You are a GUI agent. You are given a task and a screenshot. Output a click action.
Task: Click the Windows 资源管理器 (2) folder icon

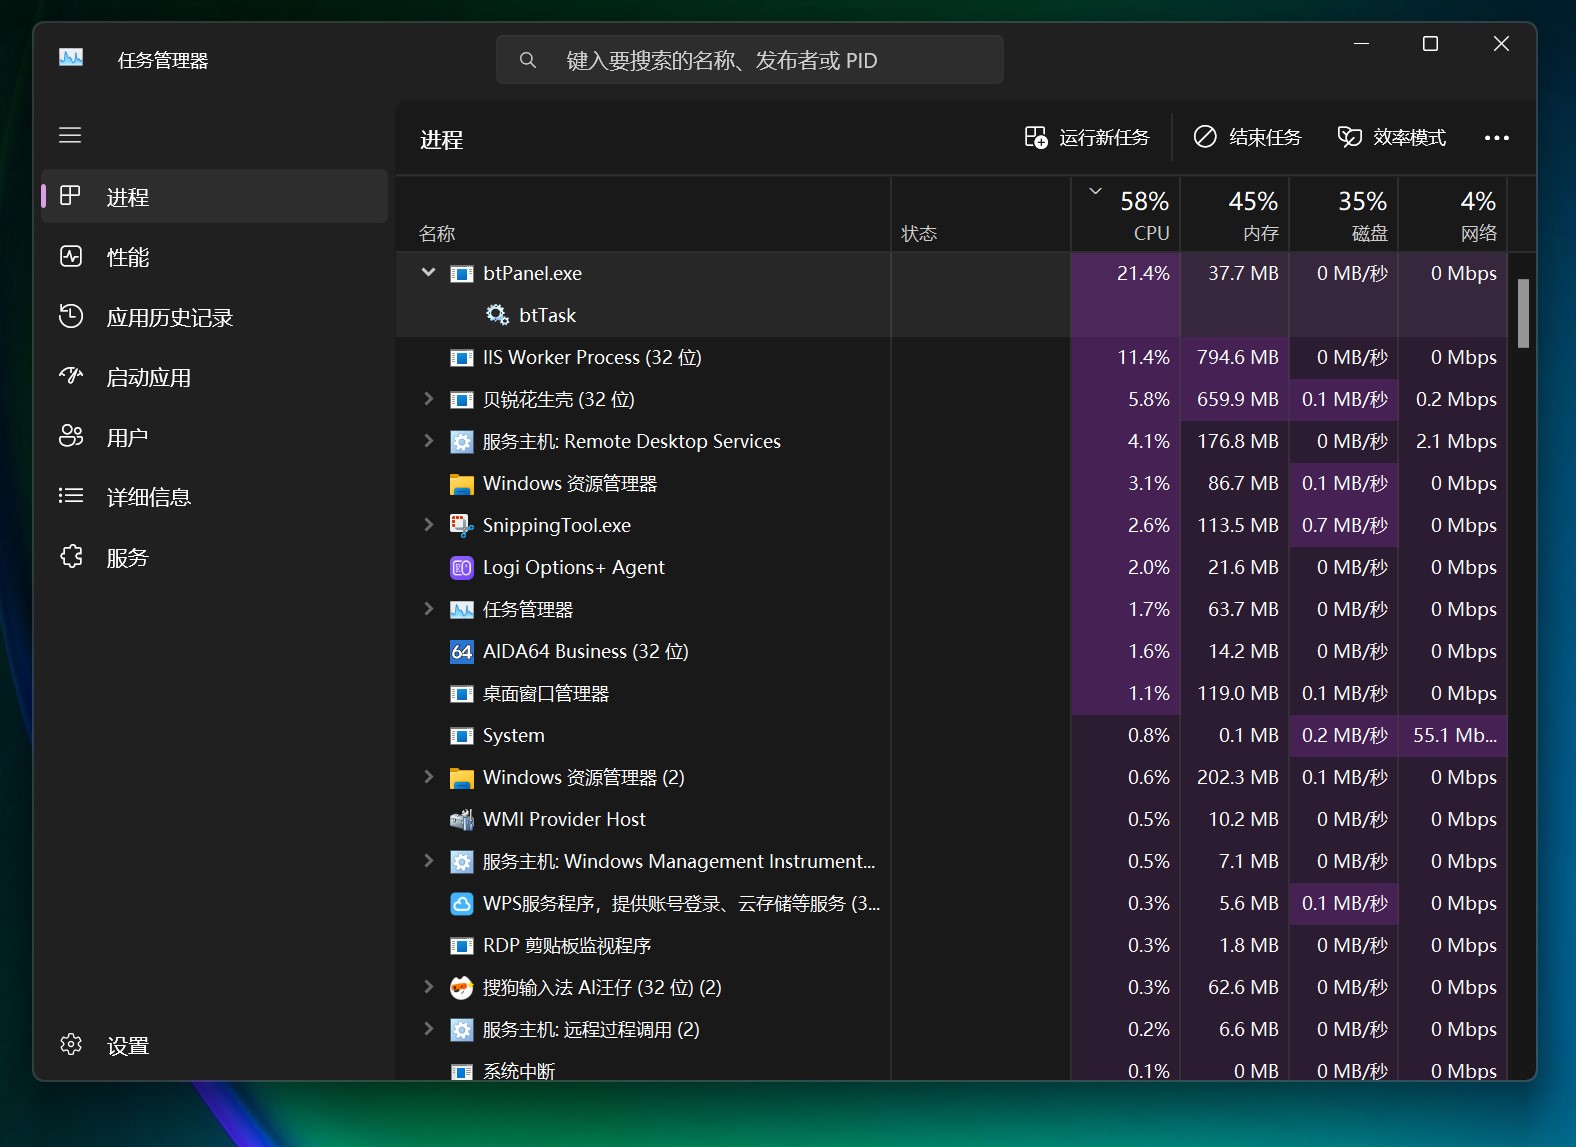(461, 778)
